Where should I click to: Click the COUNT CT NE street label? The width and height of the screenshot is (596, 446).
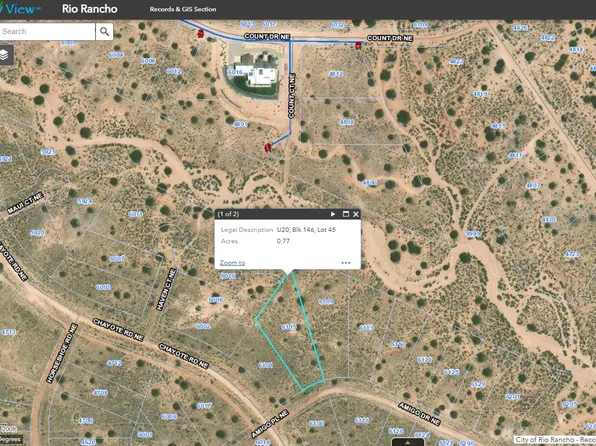[x=292, y=96]
